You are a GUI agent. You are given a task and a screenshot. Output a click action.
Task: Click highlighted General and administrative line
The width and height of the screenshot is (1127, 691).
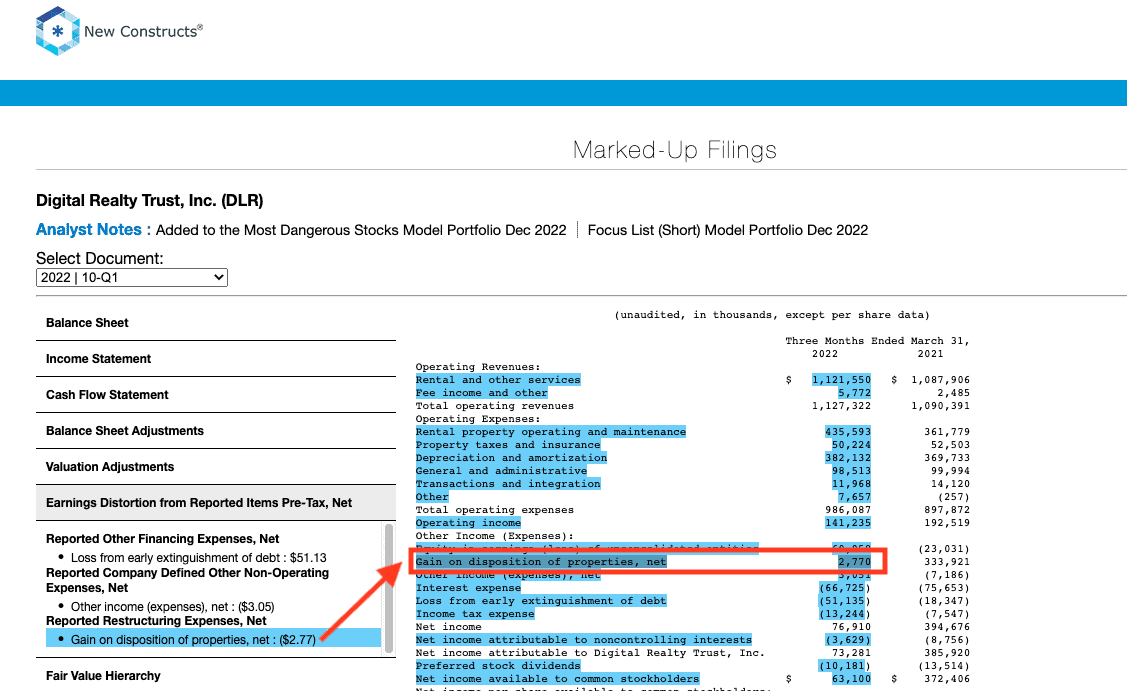(x=501, y=470)
